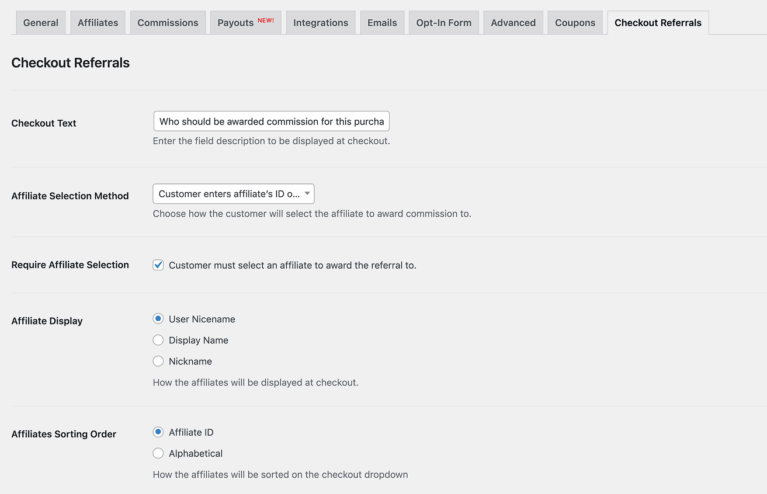Go to the Coupons tab
This screenshot has width=767, height=494.
pos(575,23)
